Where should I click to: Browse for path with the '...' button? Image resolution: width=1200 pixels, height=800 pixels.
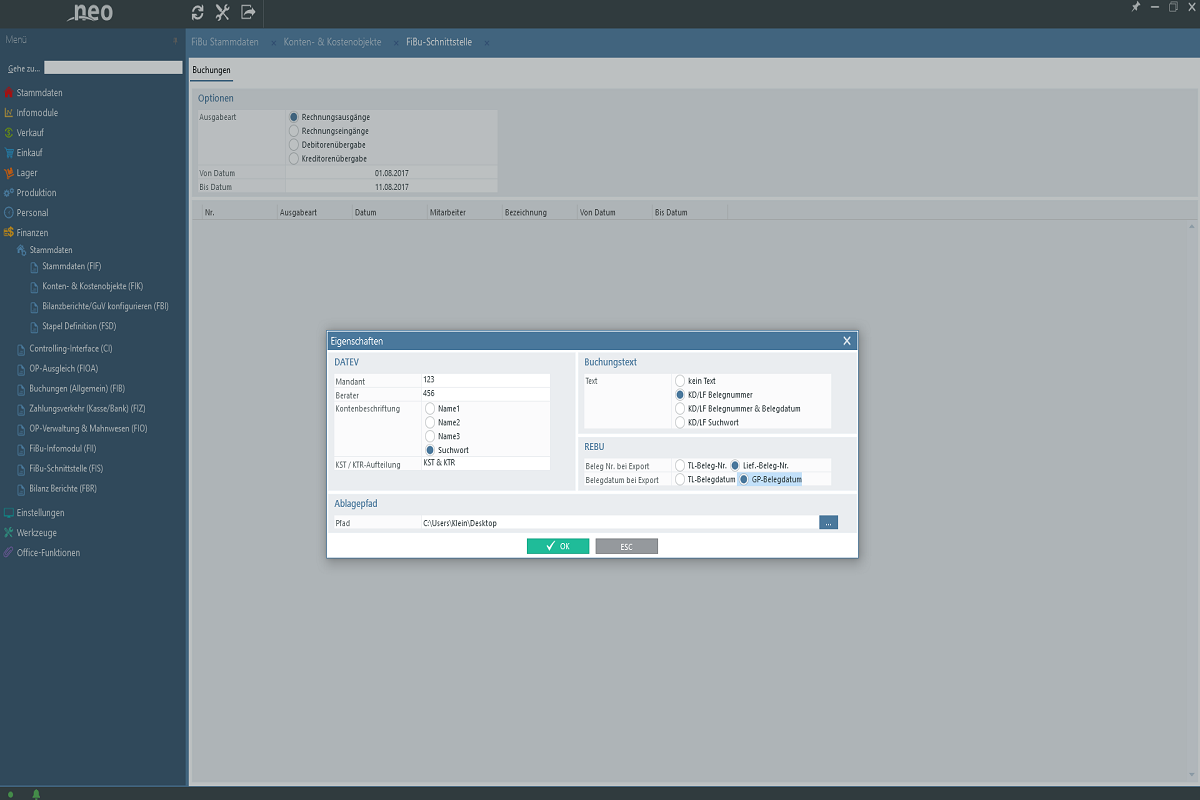pyautogui.click(x=828, y=523)
